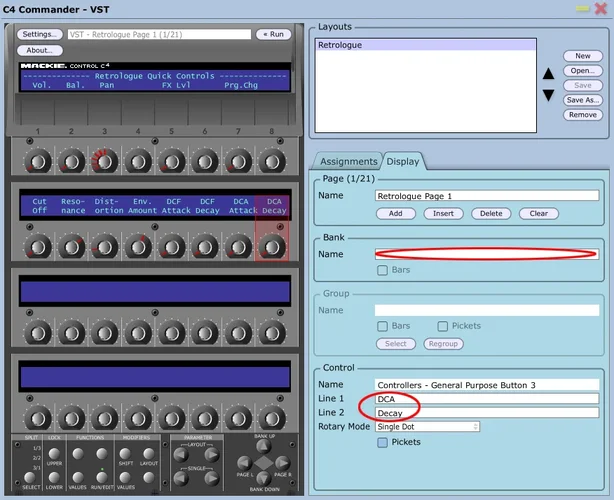Enable the Bars checkbox under Bank
The width and height of the screenshot is (614, 500).
[382, 270]
